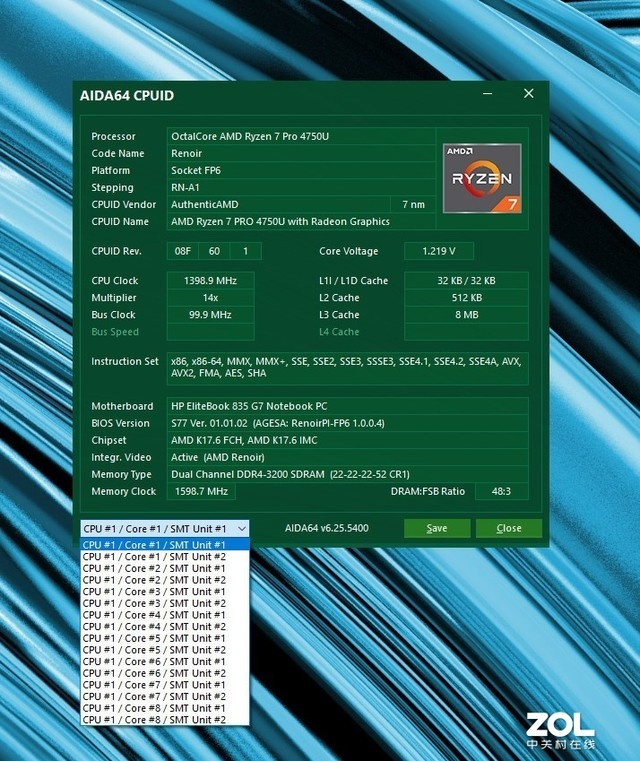The width and height of the screenshot is (640, 761).
Task: Choose CPU #1 / Core #2 / SMT Unit #2
Action: pyautogui.click(x=165, y=580)
